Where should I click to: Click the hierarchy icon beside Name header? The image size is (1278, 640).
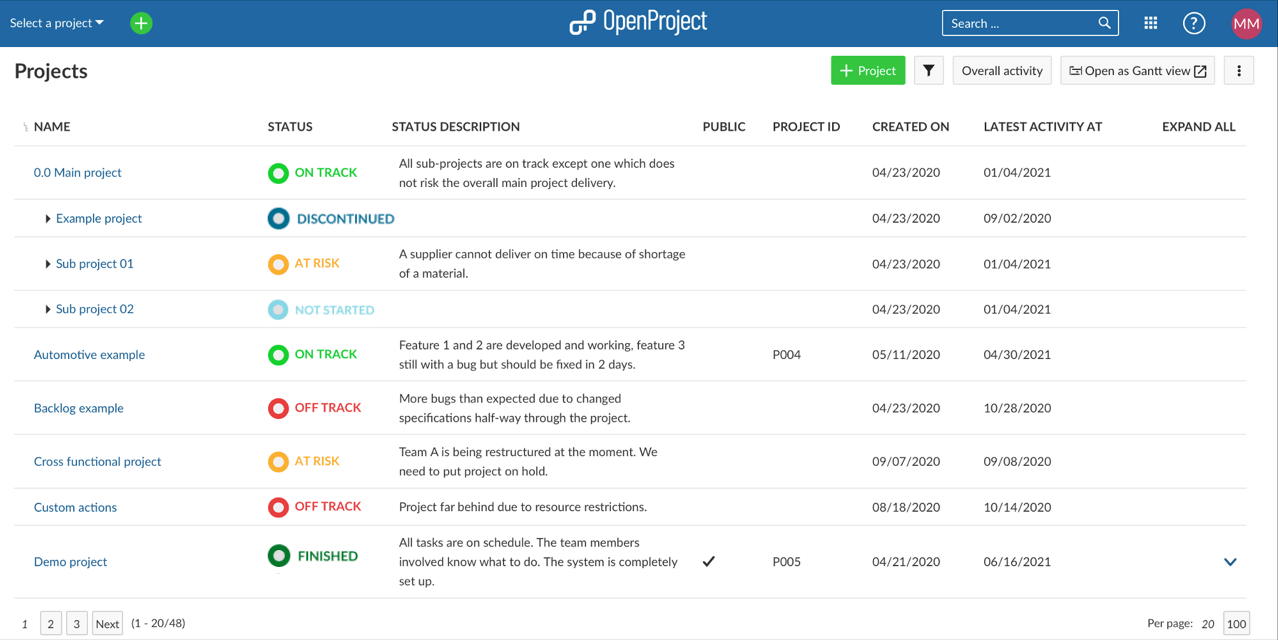[25, 127]
